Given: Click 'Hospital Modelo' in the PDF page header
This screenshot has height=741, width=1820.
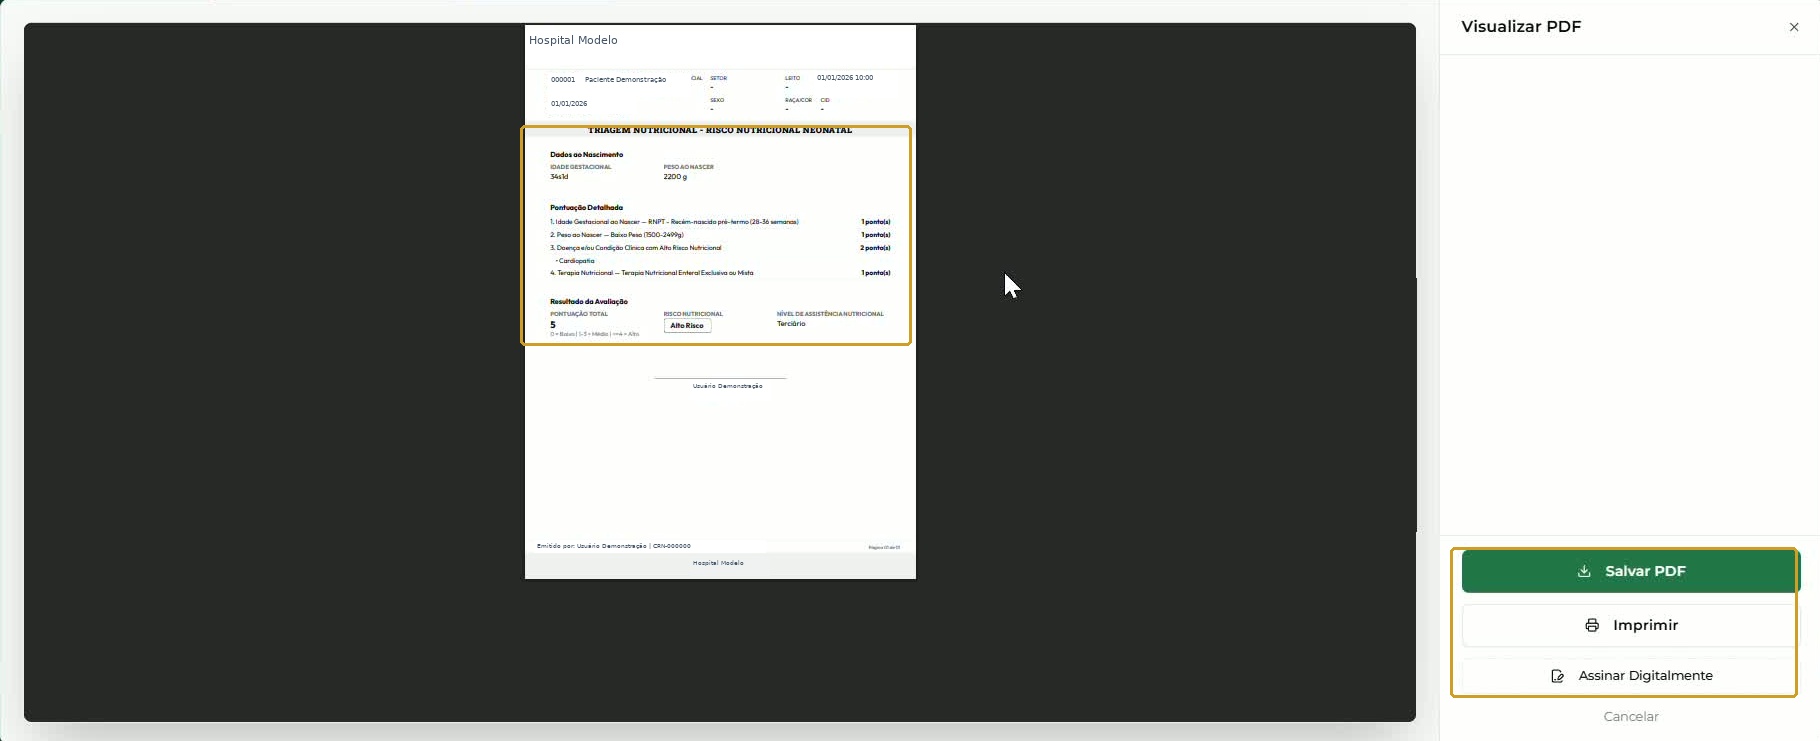Looking at the screenshot, I should (573, 40).
